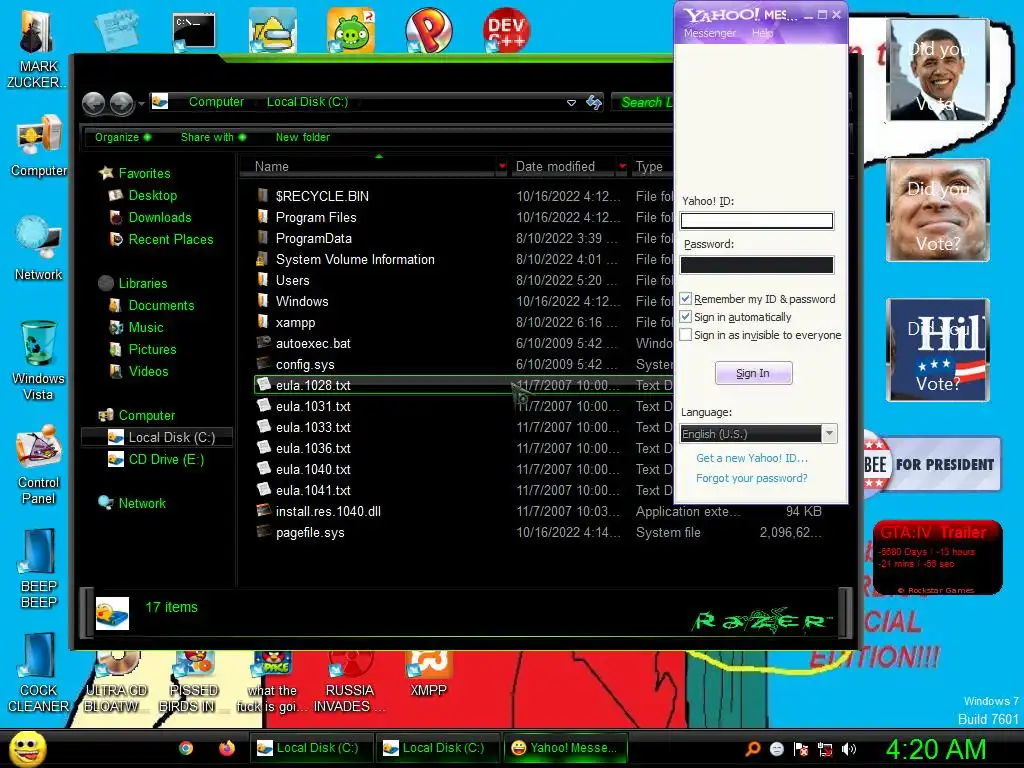Viewport: 1024px width, 768px height.
Task: Open the ULTRA CD BLOATW desktop shortcut
Action: pyautogui.click(x=115, y=682)
